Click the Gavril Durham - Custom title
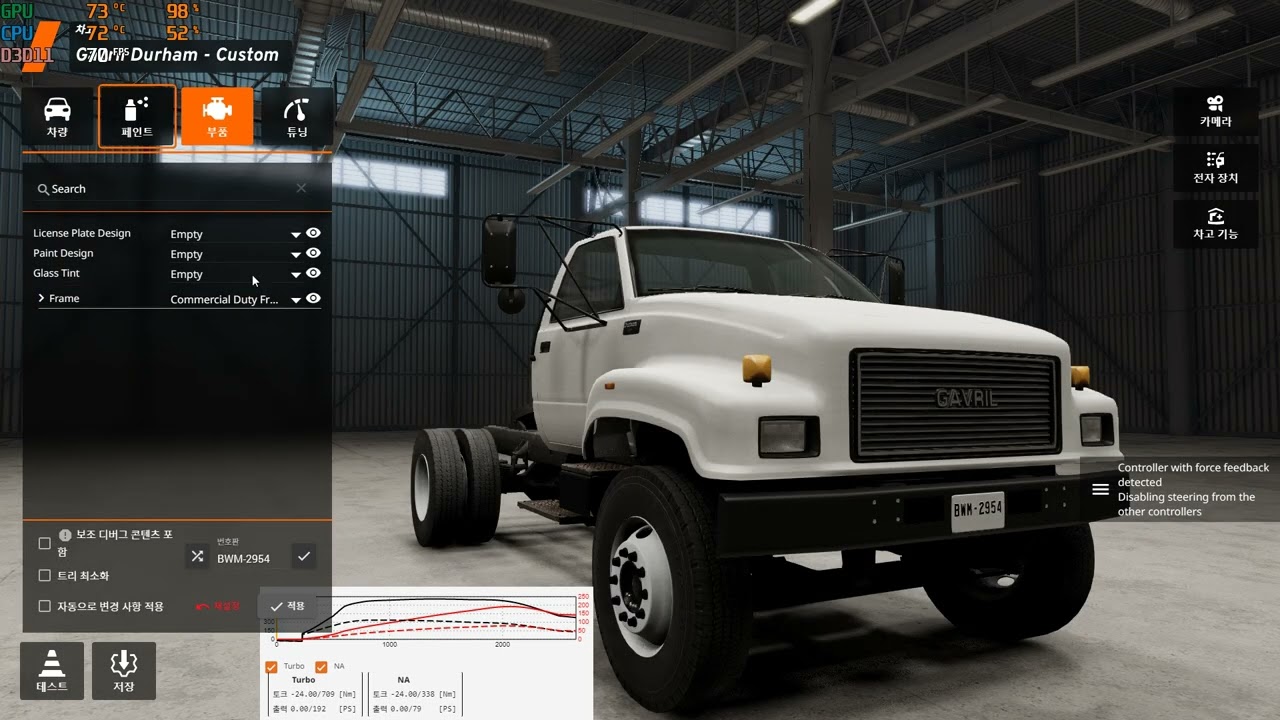Screen dimensions: 1280x720 pyautogui.click(x=178, y=55)
